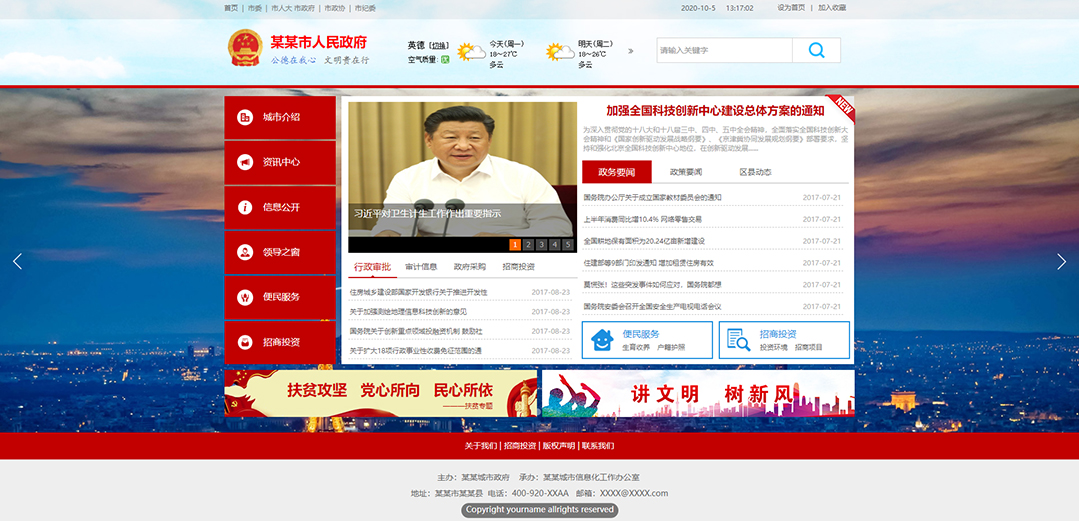Click the sidebar 便民服务 icon

[x=245, y=297]
